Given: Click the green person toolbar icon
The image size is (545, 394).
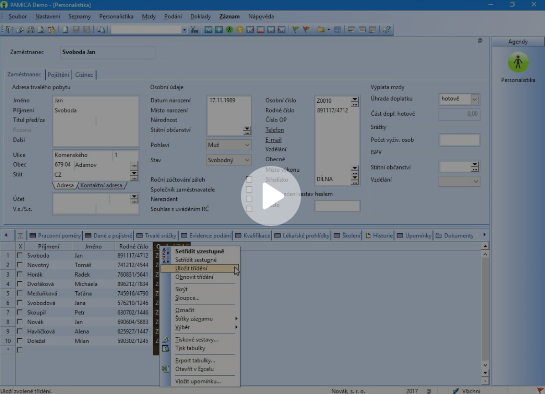Looking at the screenshot, I should 229,30.
